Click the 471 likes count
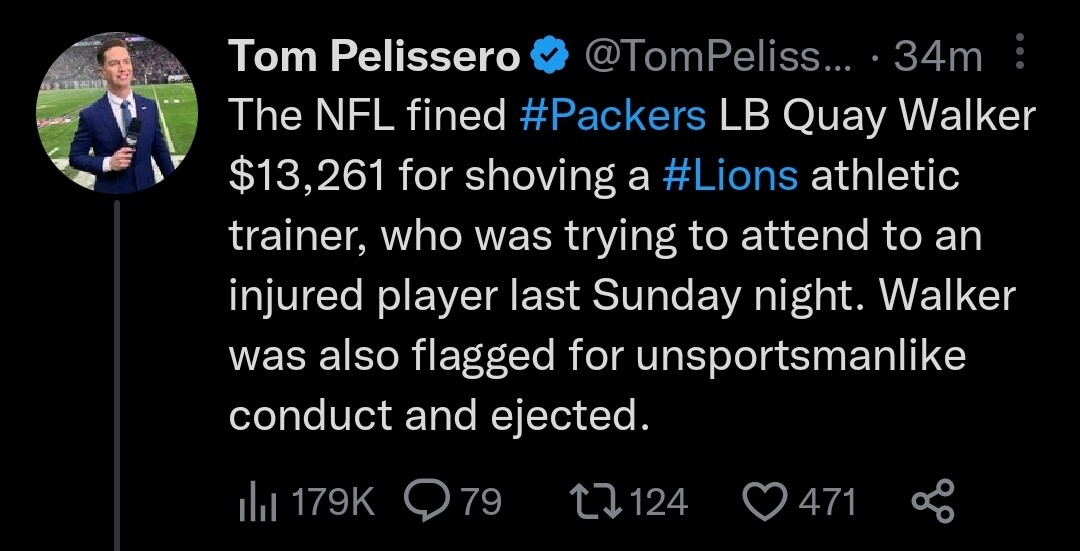The width and height of the screenshot is (1080, 551). tap(826, 500)
